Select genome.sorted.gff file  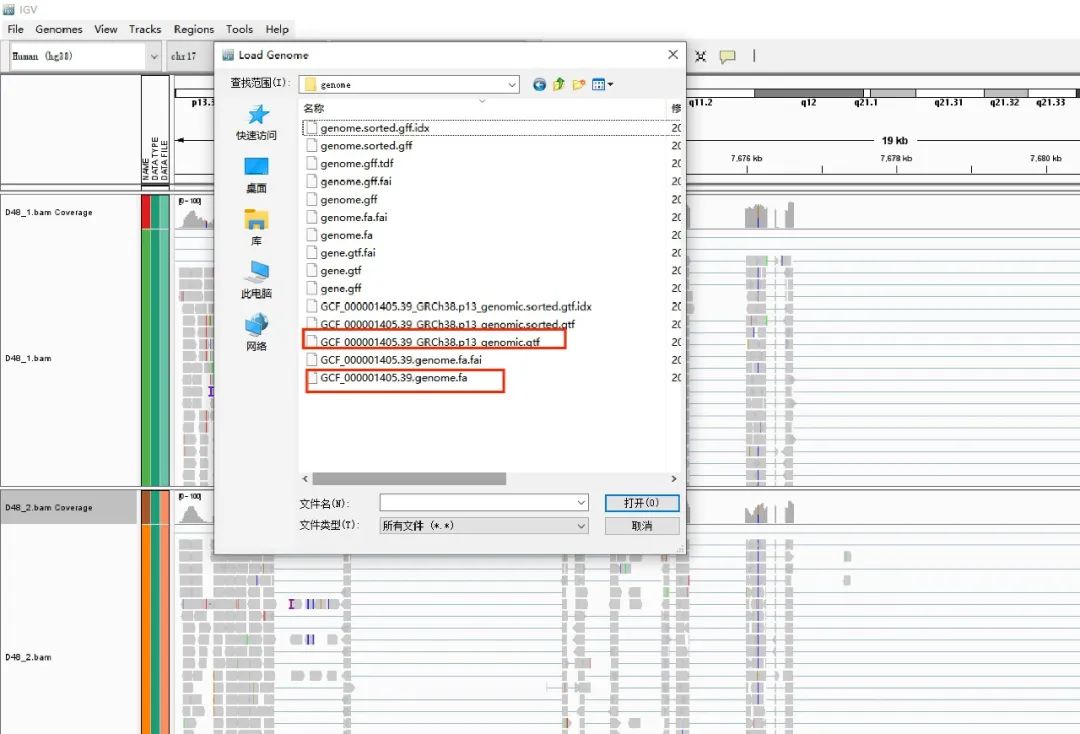coord(366,145)
